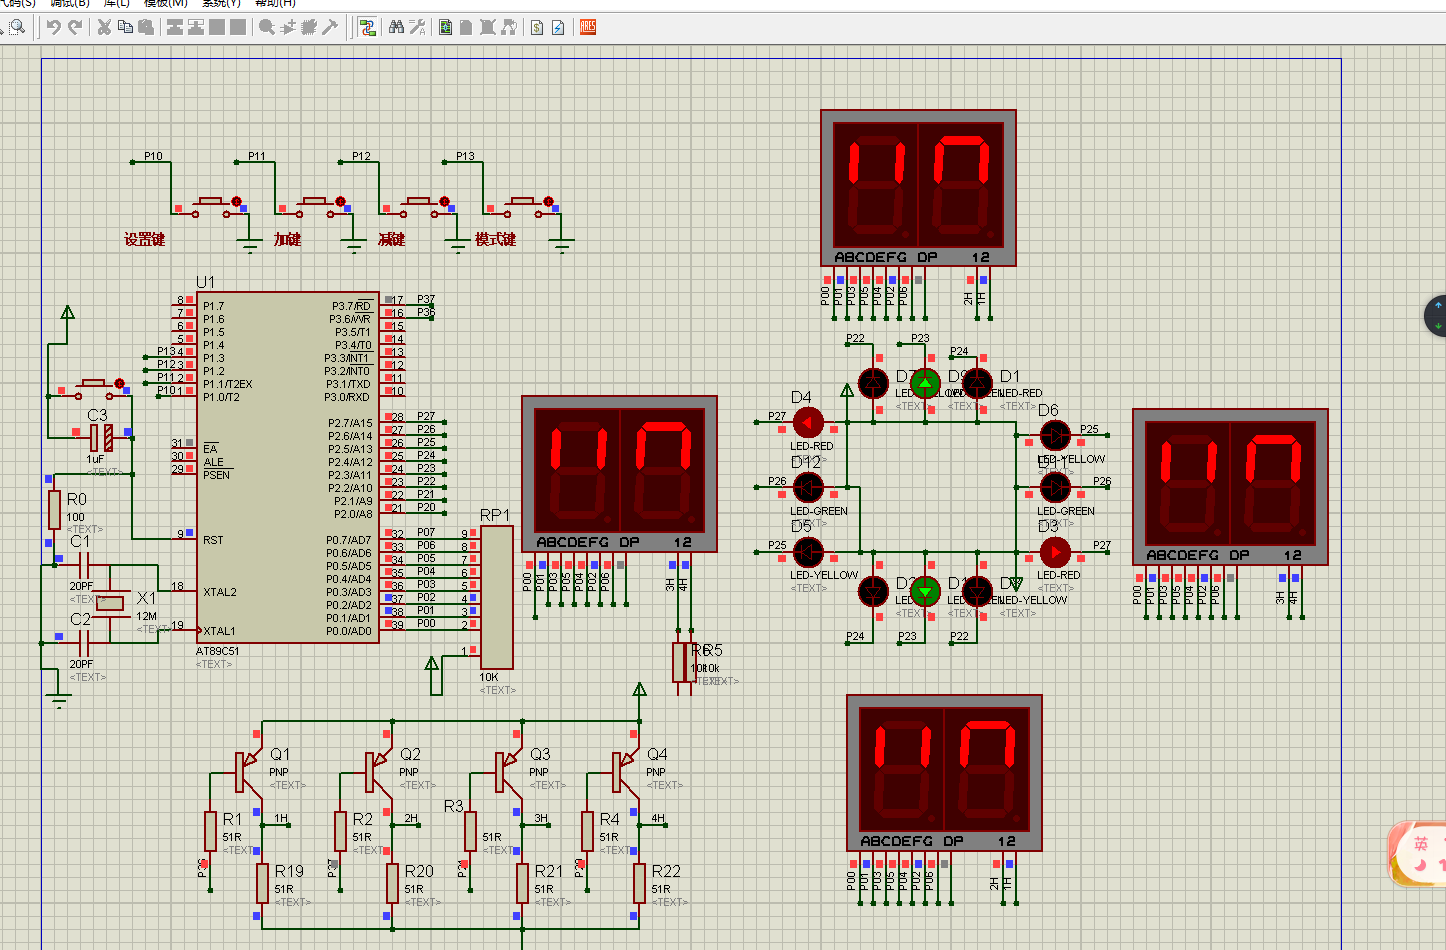Select the U1 AT89C51 microcontroller chip

pyautogui.click(x=288, y=467)
